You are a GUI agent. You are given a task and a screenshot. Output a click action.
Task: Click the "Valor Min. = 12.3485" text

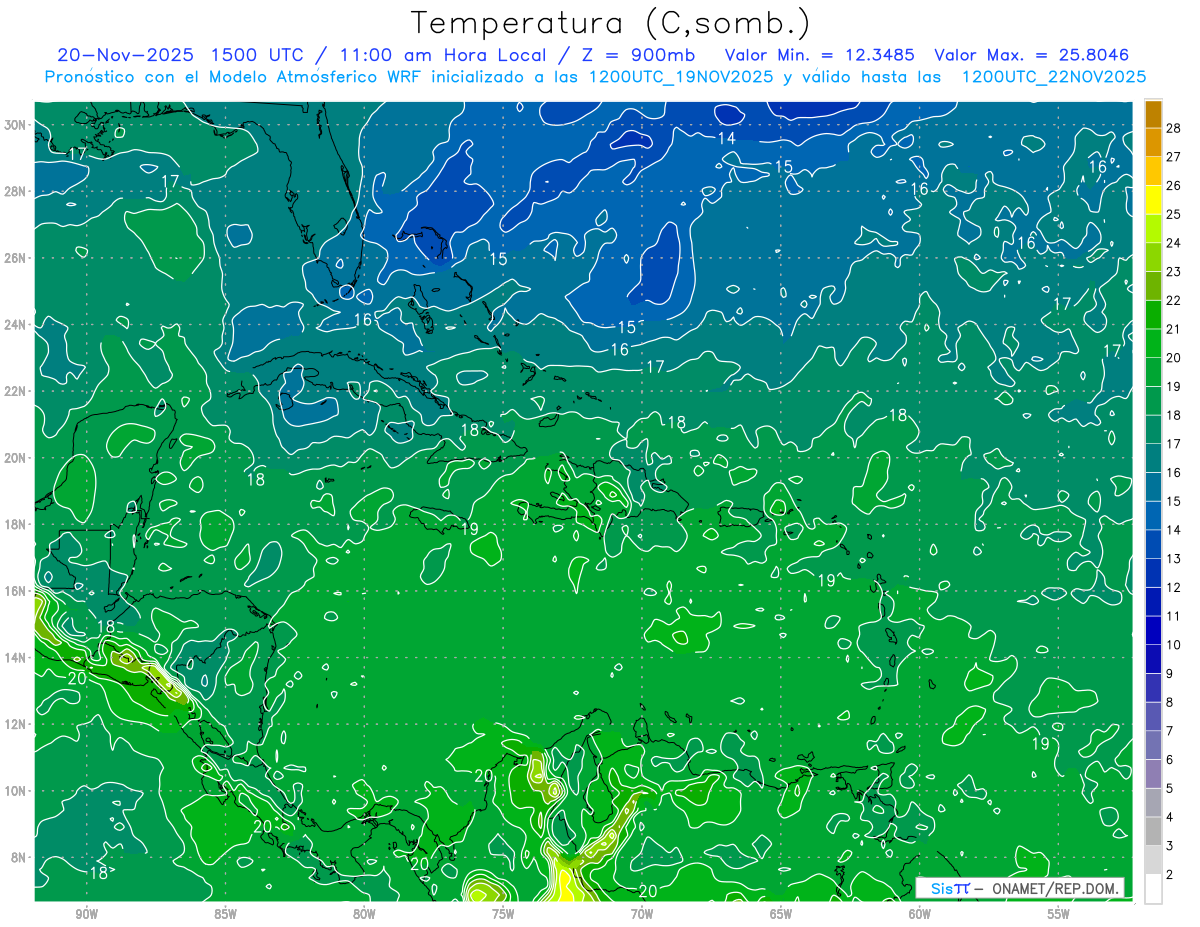[819, 55]
